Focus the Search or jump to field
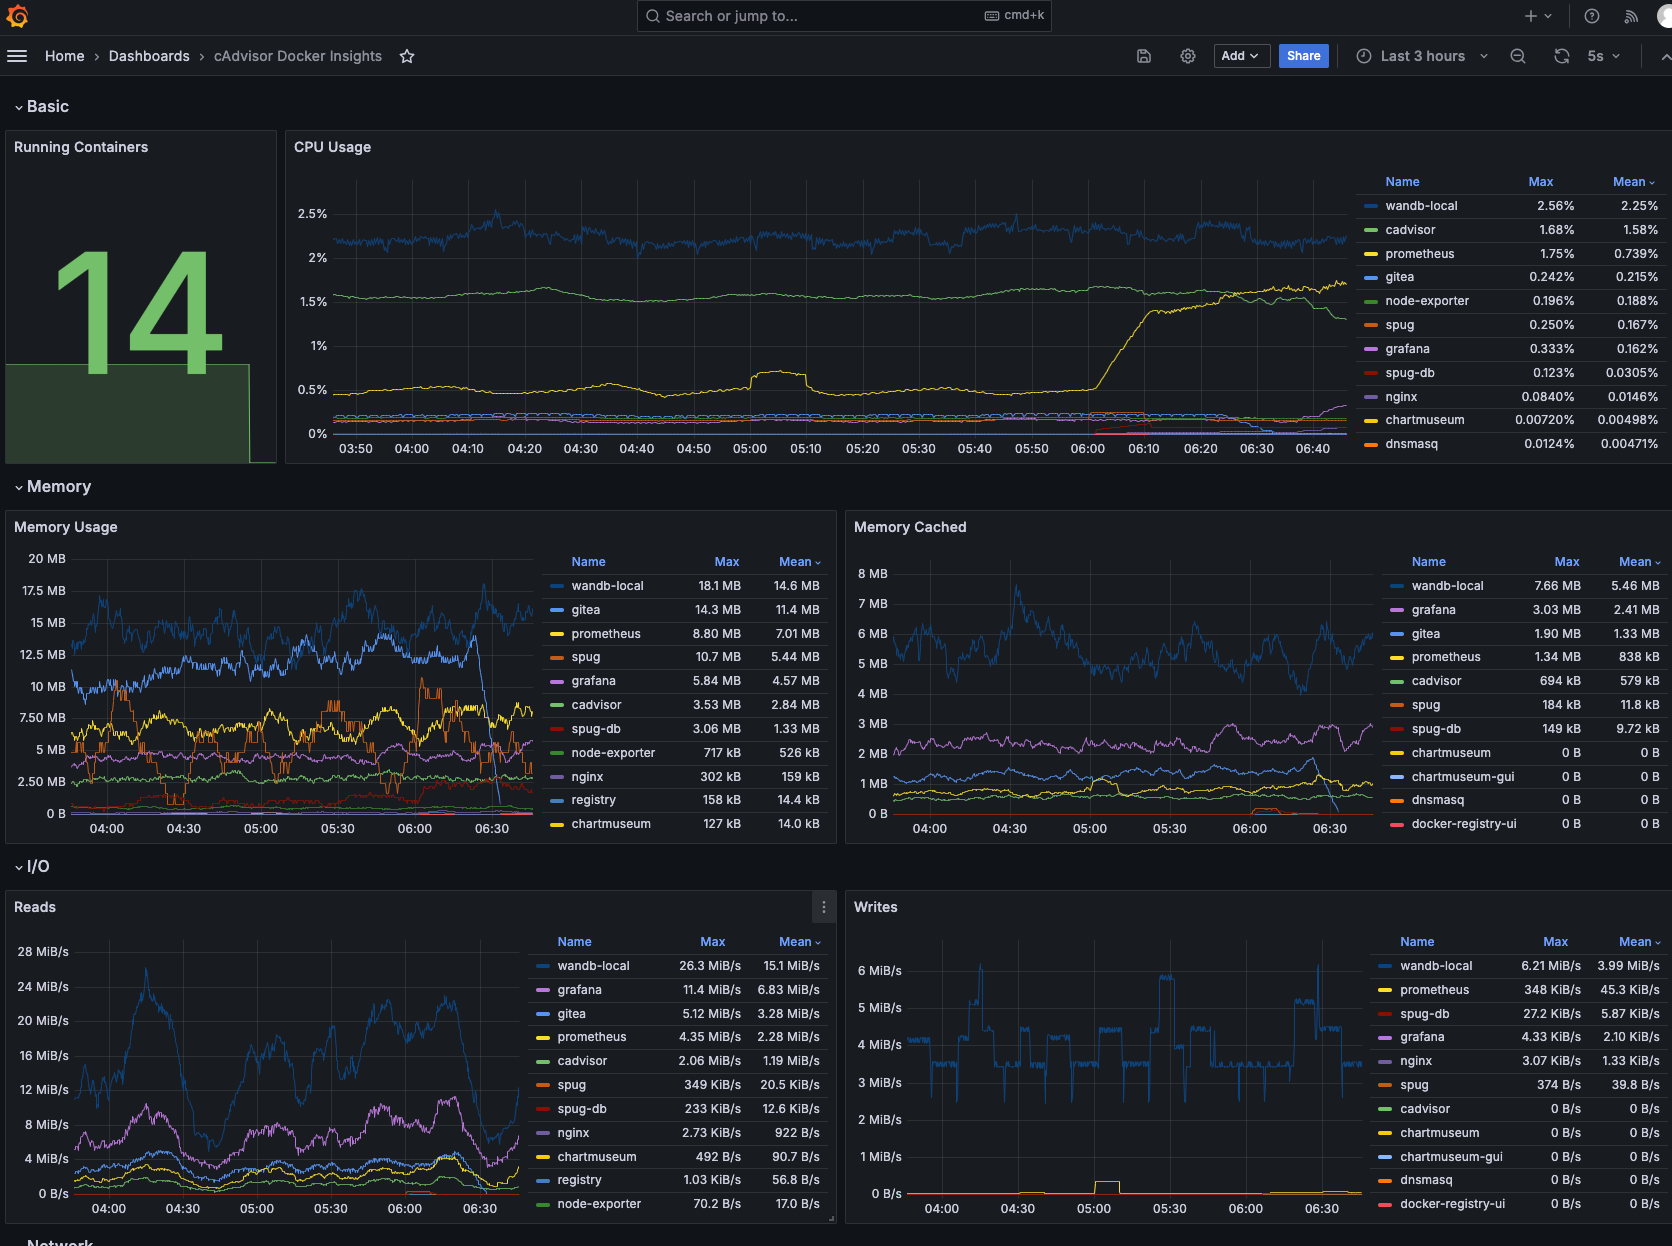The image size is (1672, 1246). click(844, 16)
